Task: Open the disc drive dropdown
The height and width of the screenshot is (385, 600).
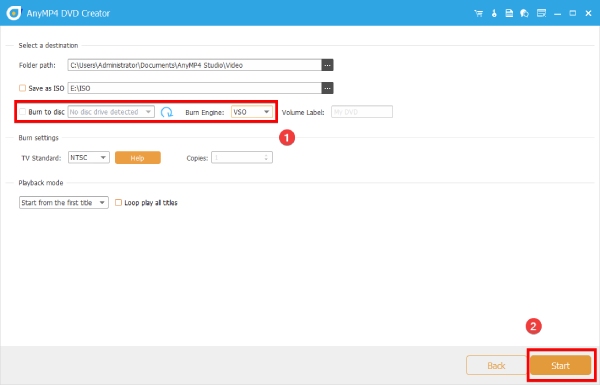Action: click(111, 112)
